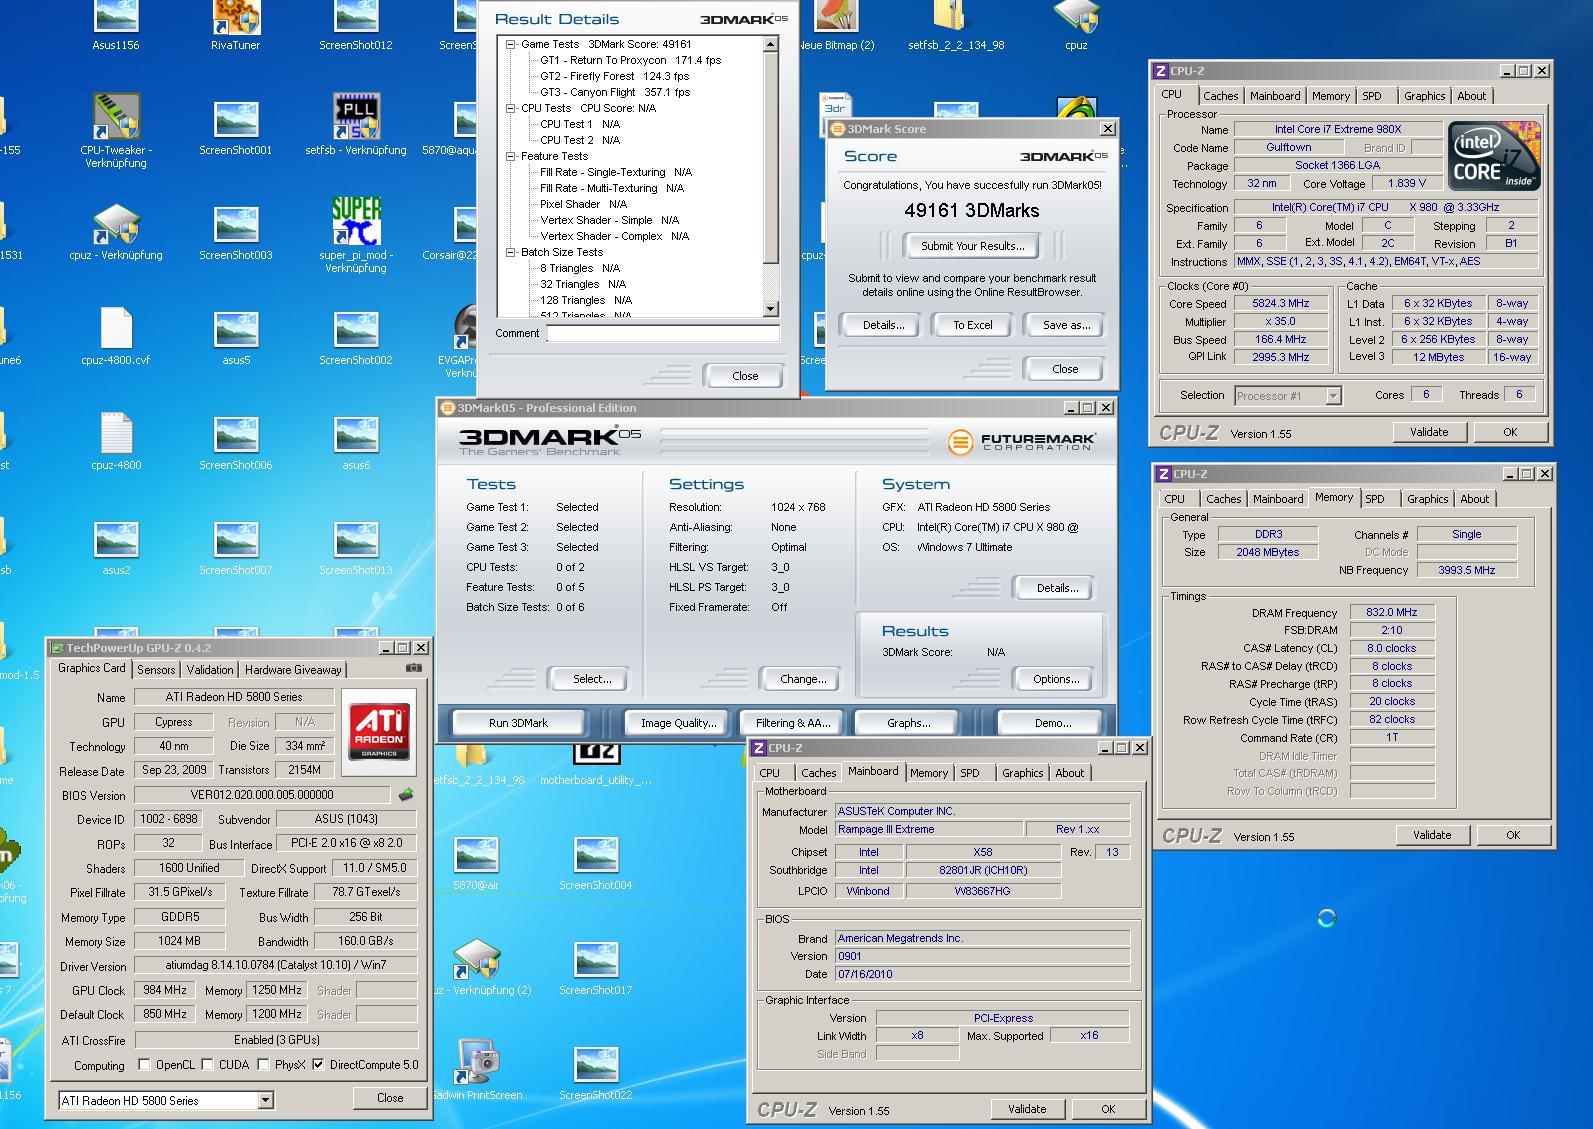
Task: Select GT3 - Canyon Flight result row
Action: point(614,92)
